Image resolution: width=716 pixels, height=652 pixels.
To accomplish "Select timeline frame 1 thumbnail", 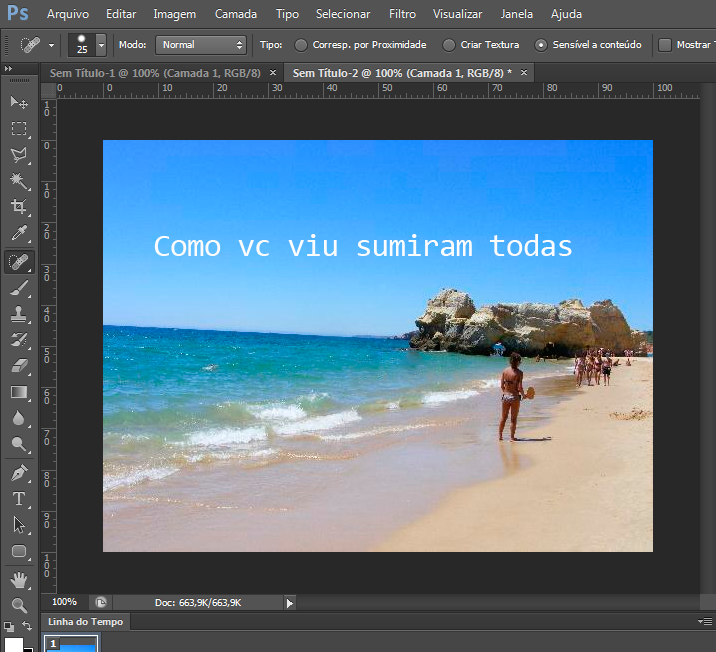I will [x=71, y=644].
